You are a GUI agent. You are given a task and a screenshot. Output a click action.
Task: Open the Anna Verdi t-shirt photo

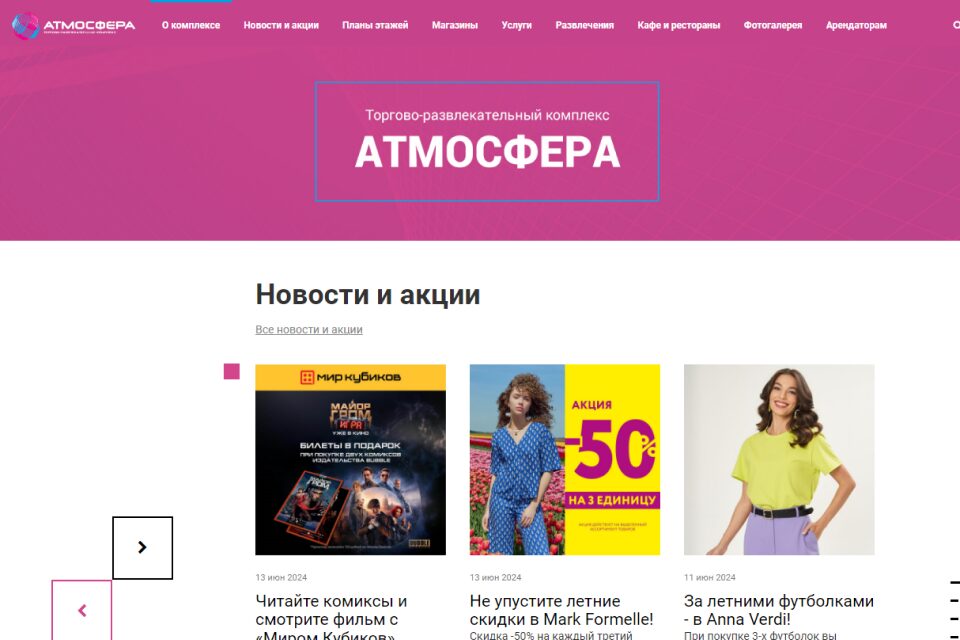click(779, 460)
